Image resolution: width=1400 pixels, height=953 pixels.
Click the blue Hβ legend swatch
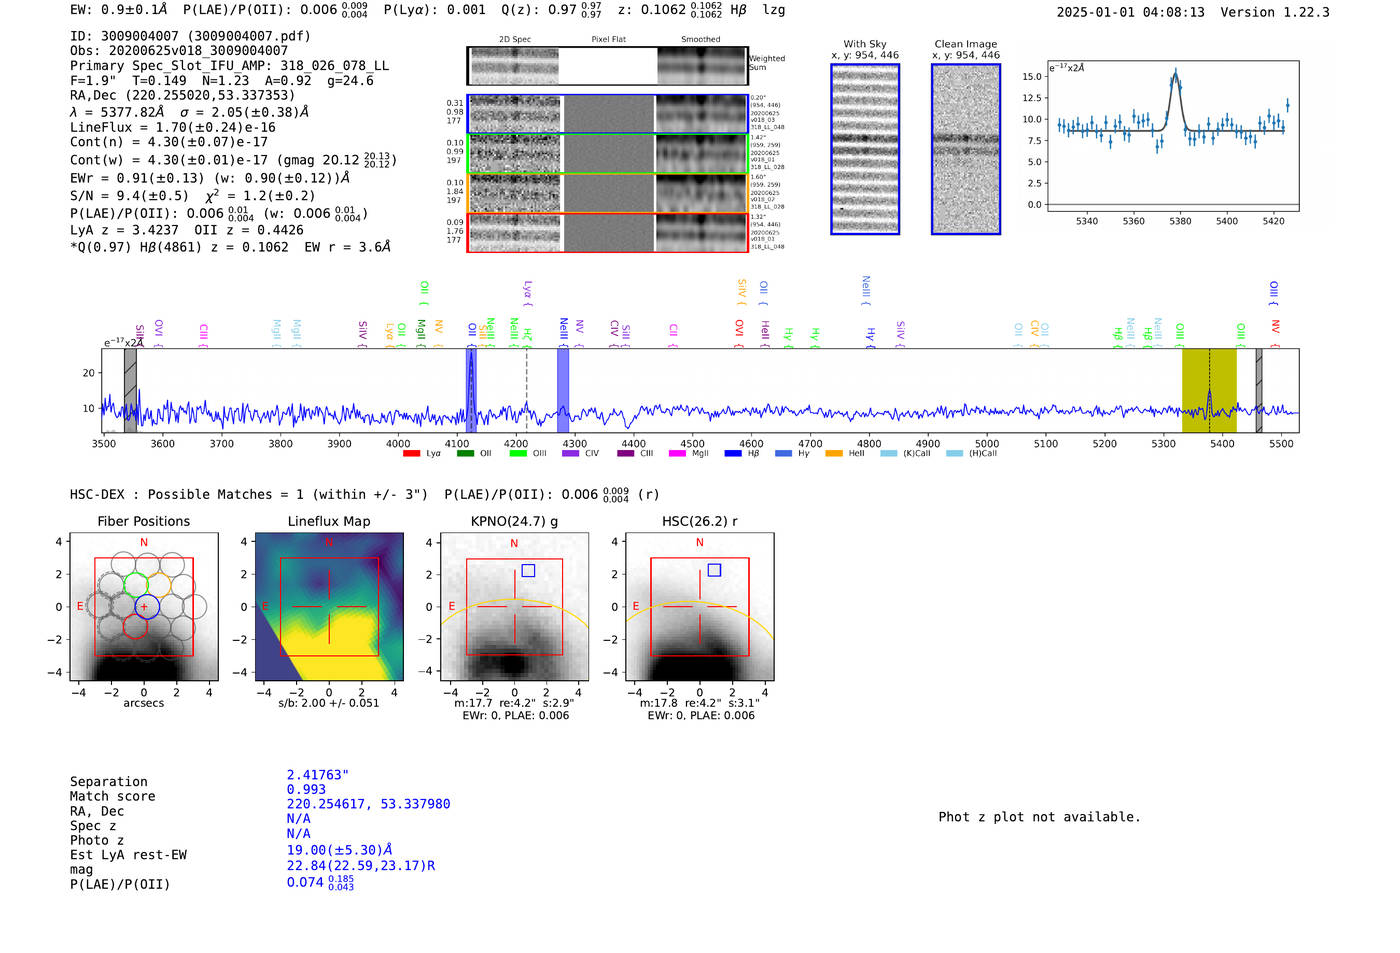point(733,454)
